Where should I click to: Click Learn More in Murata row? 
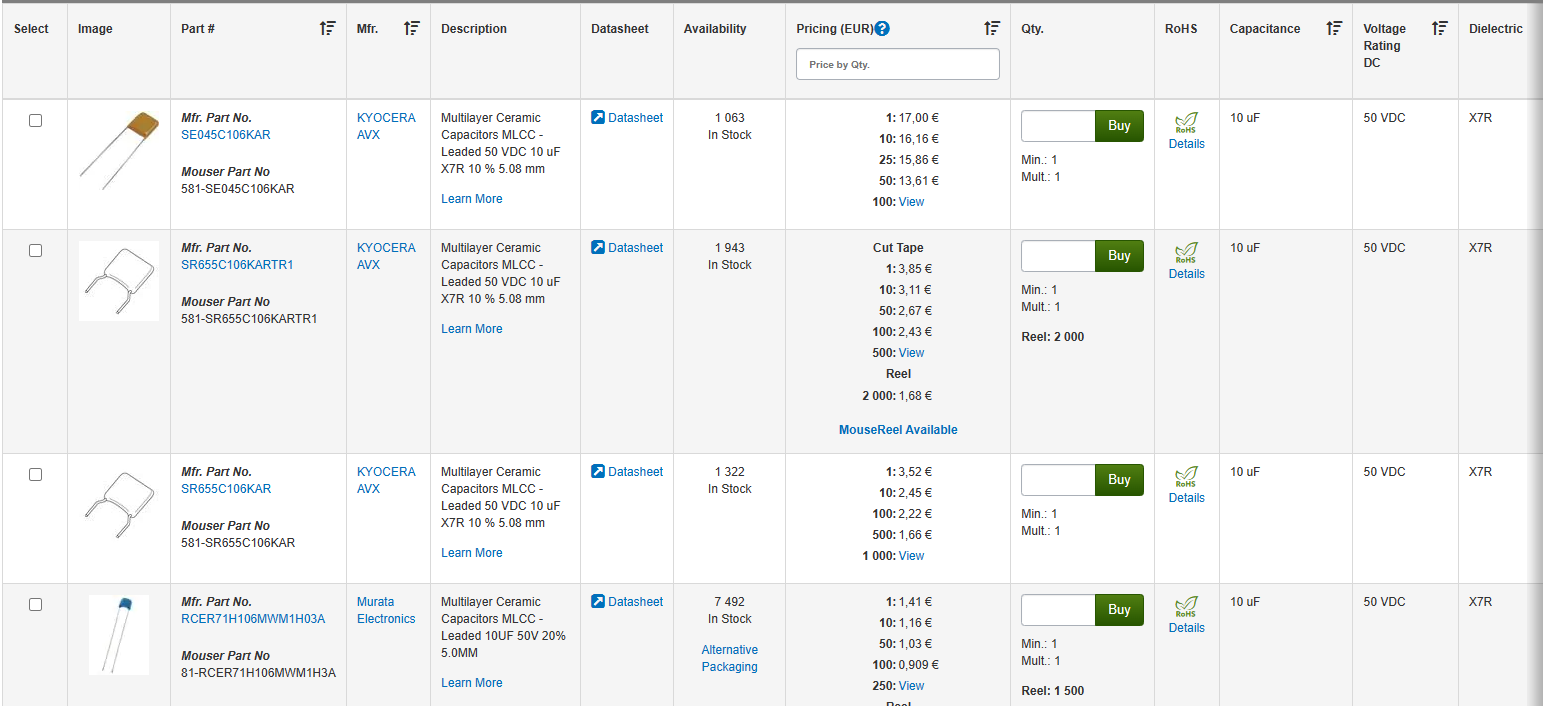click(472, 683)
